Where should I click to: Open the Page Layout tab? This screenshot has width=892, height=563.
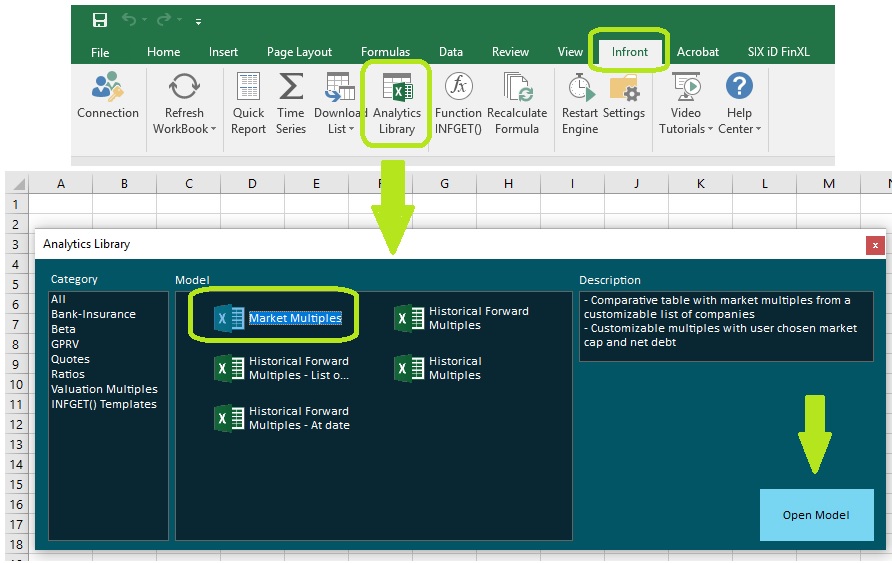(299, 52)
